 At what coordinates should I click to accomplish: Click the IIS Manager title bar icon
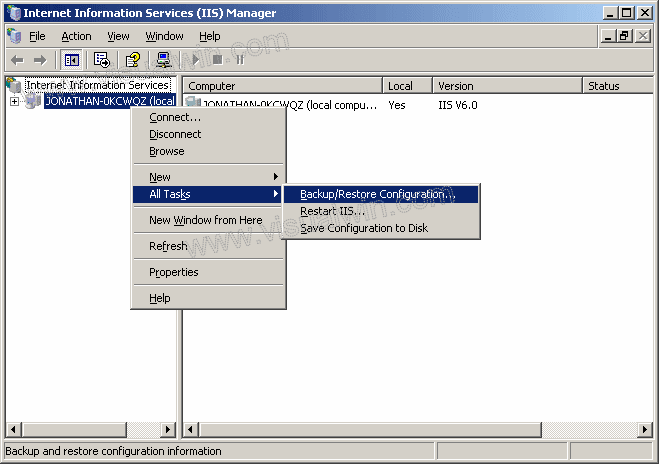click(14, 13)
